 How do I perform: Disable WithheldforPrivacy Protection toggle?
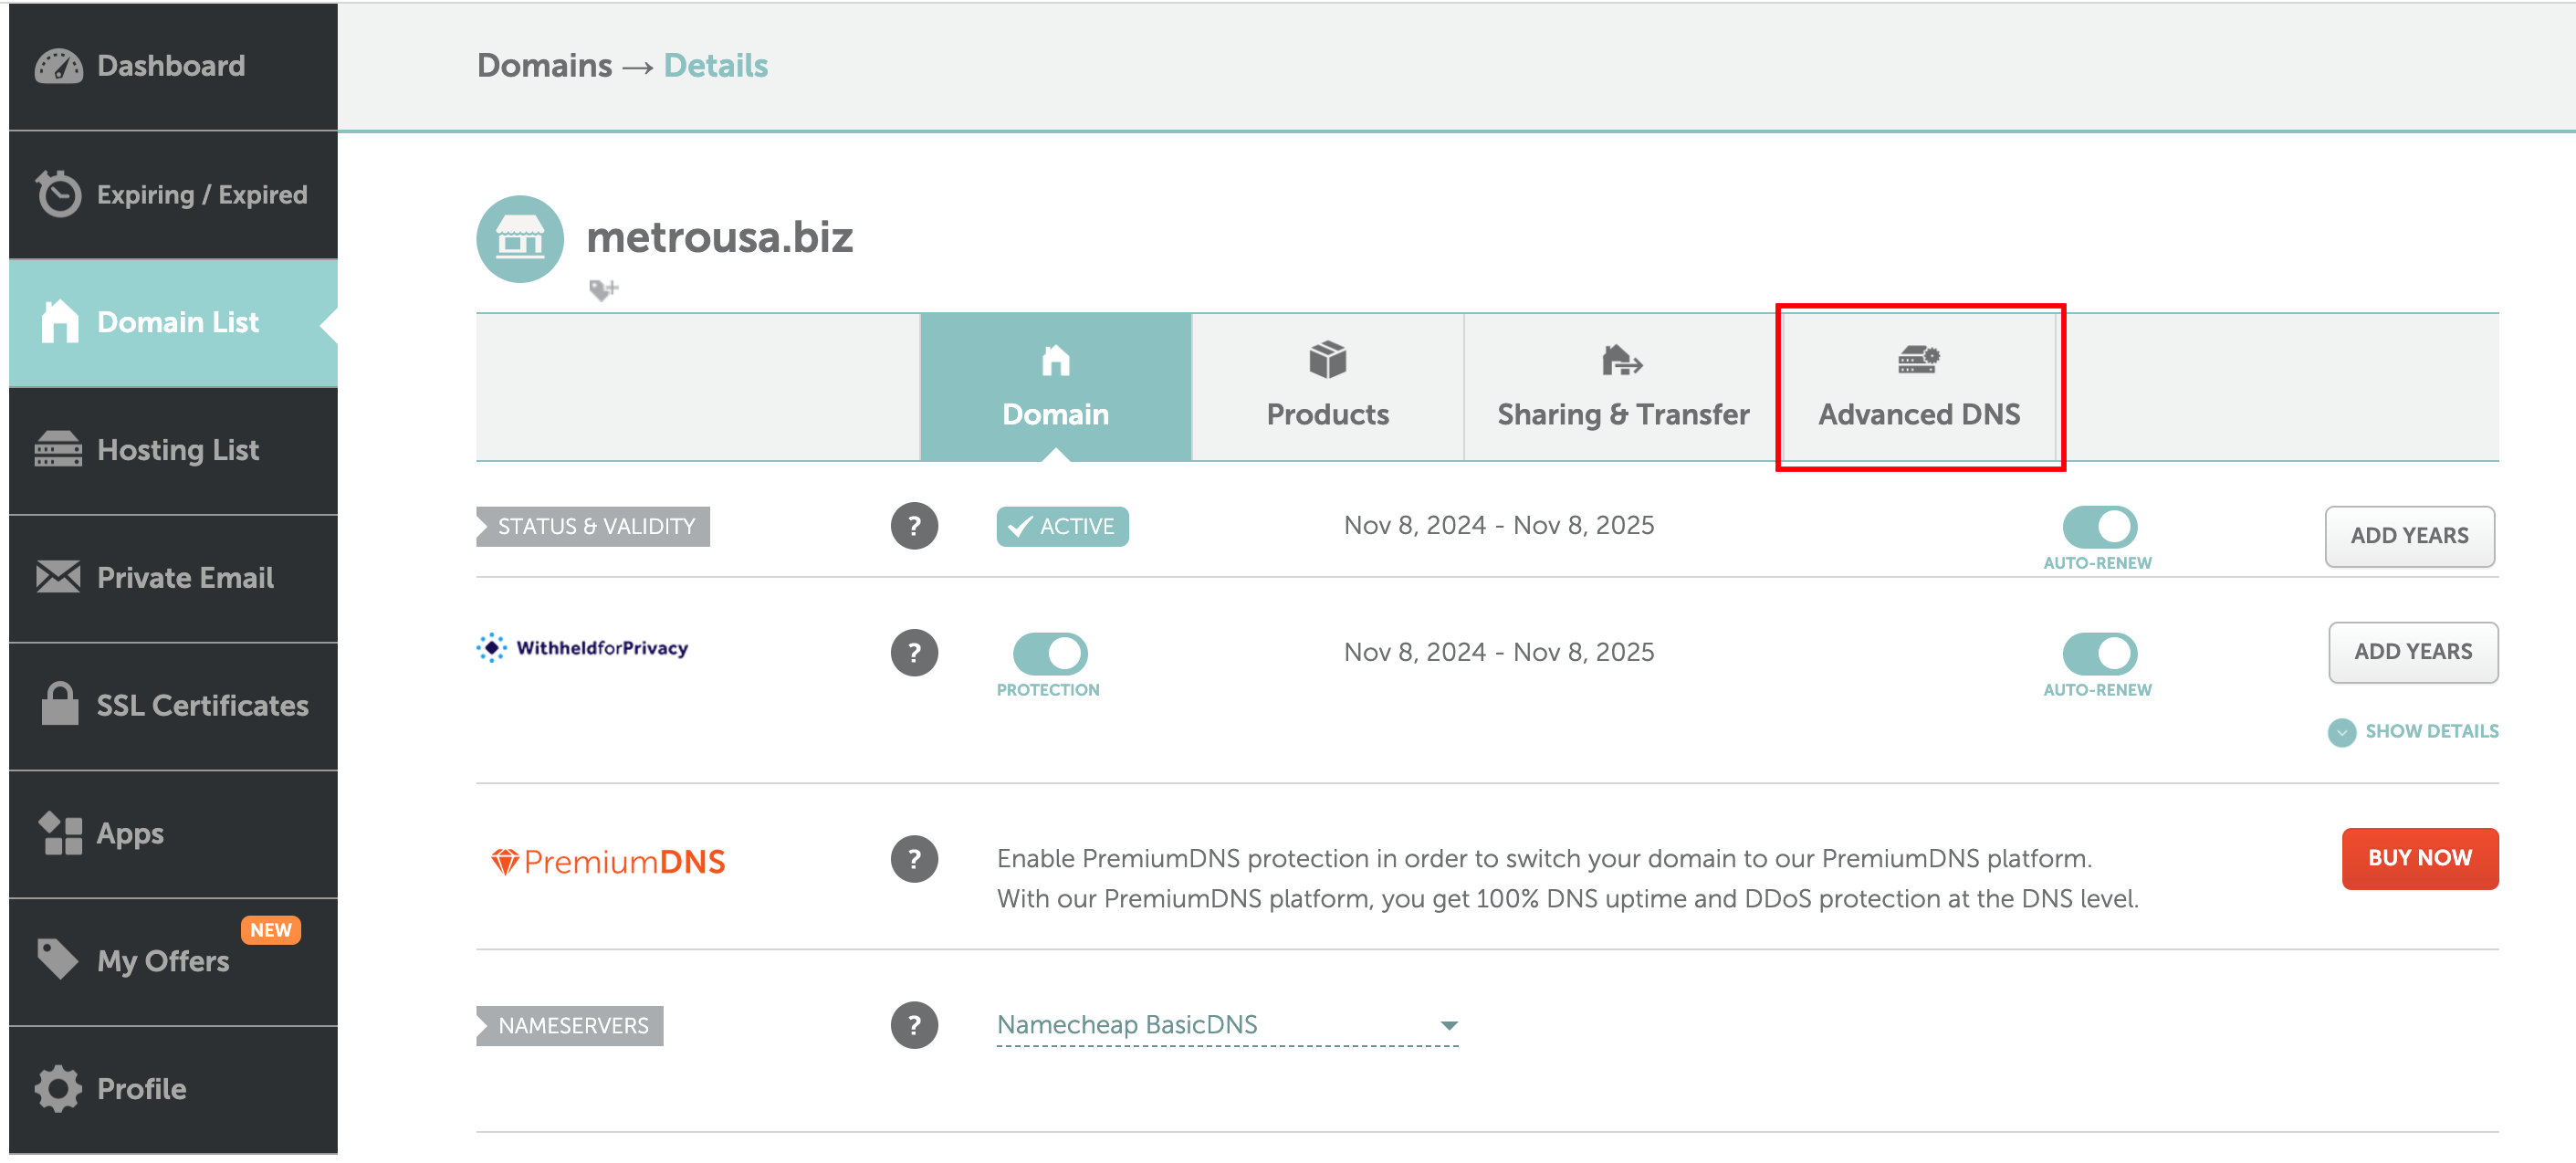[x=1049, y=653]
